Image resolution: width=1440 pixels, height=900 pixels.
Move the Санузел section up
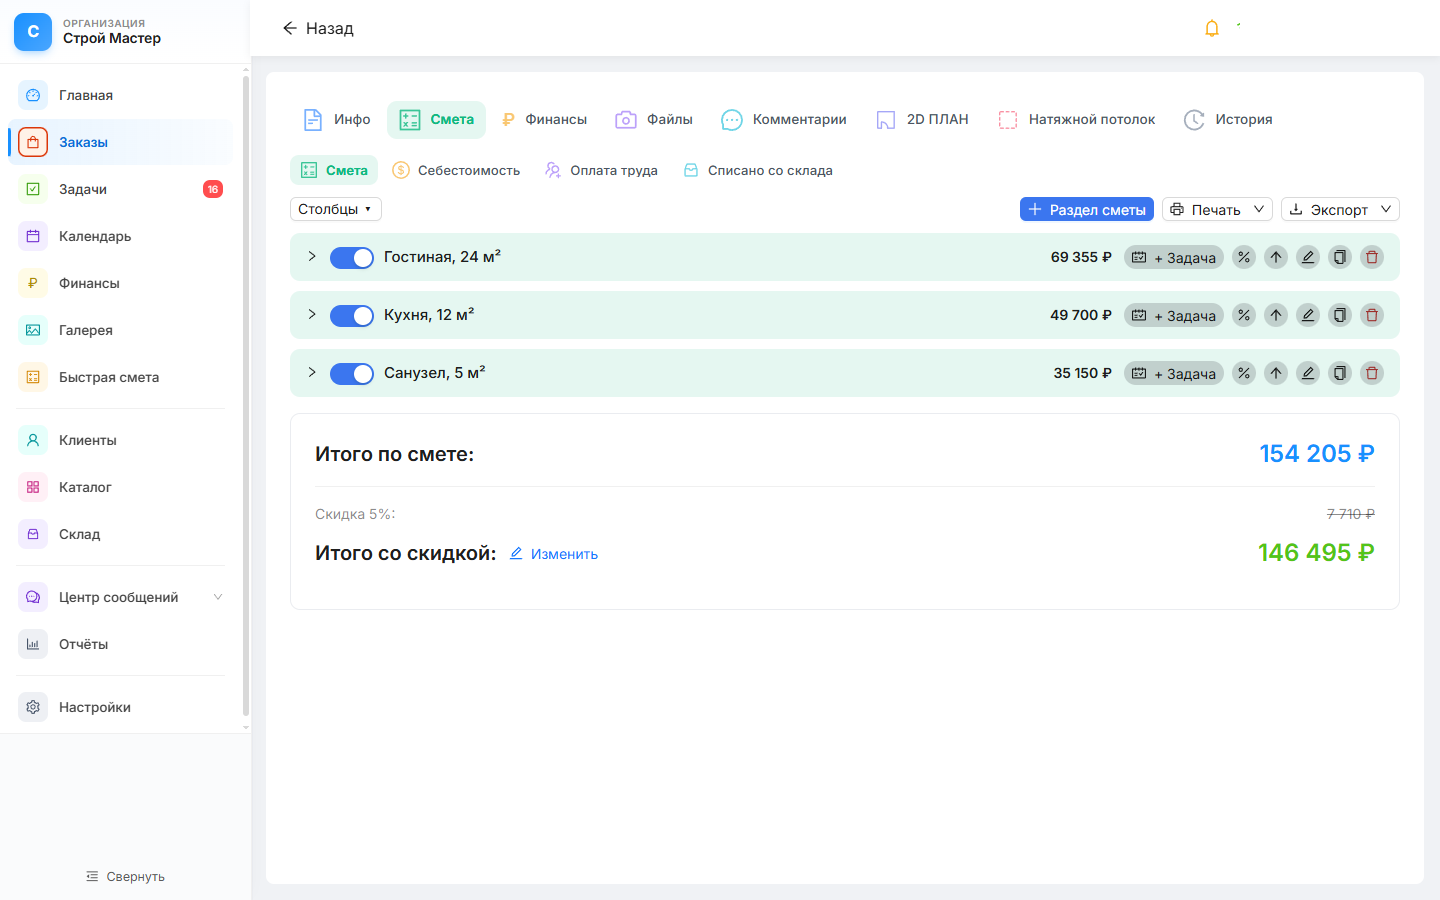click(1276, 373)
